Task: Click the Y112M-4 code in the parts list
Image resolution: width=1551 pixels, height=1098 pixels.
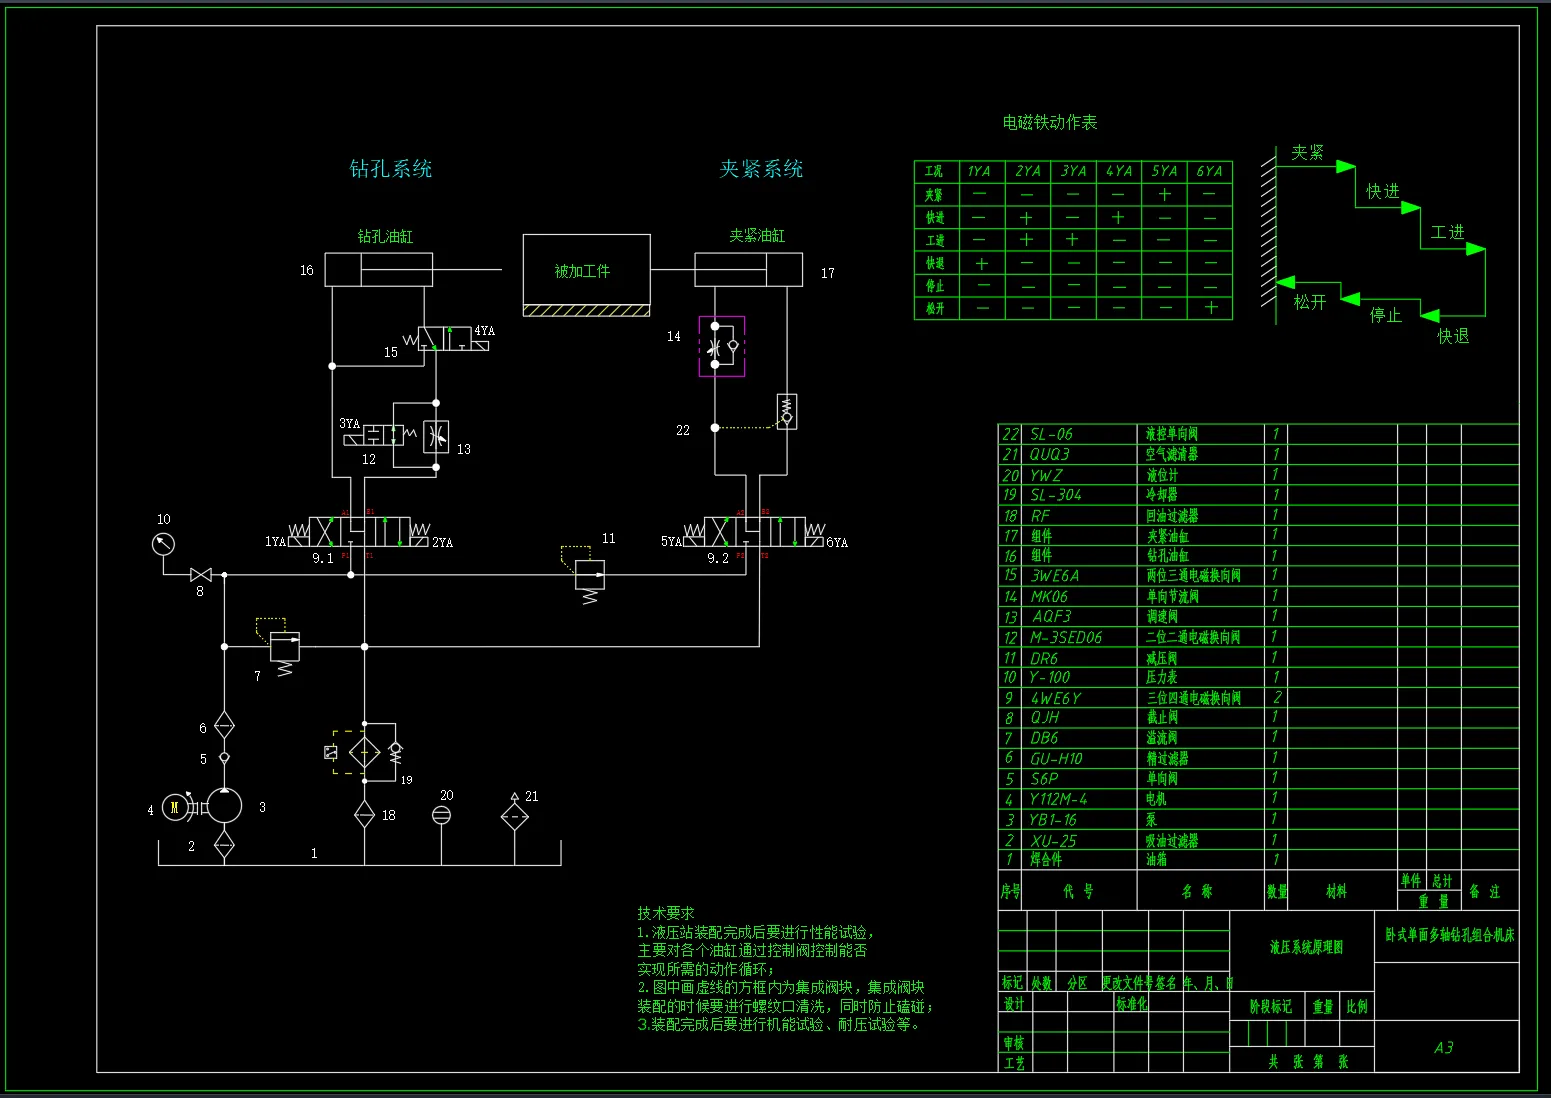Action: click(x=1059, y=799)
